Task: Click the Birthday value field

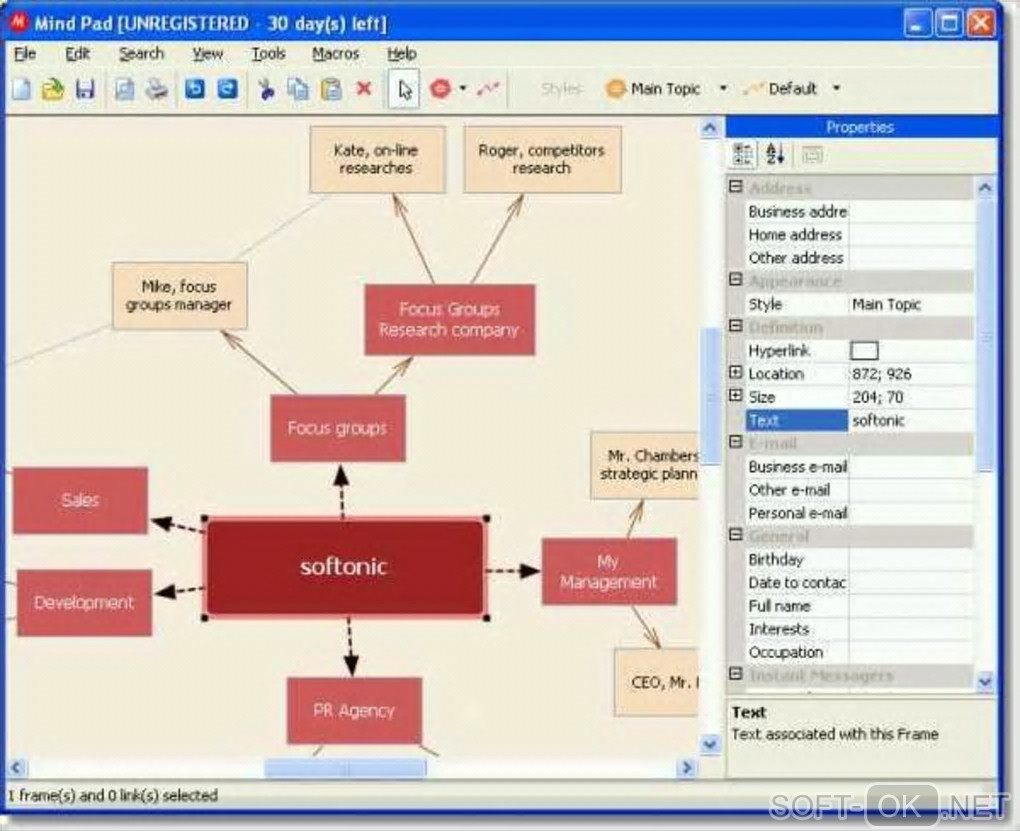Action: coord(911,560)
